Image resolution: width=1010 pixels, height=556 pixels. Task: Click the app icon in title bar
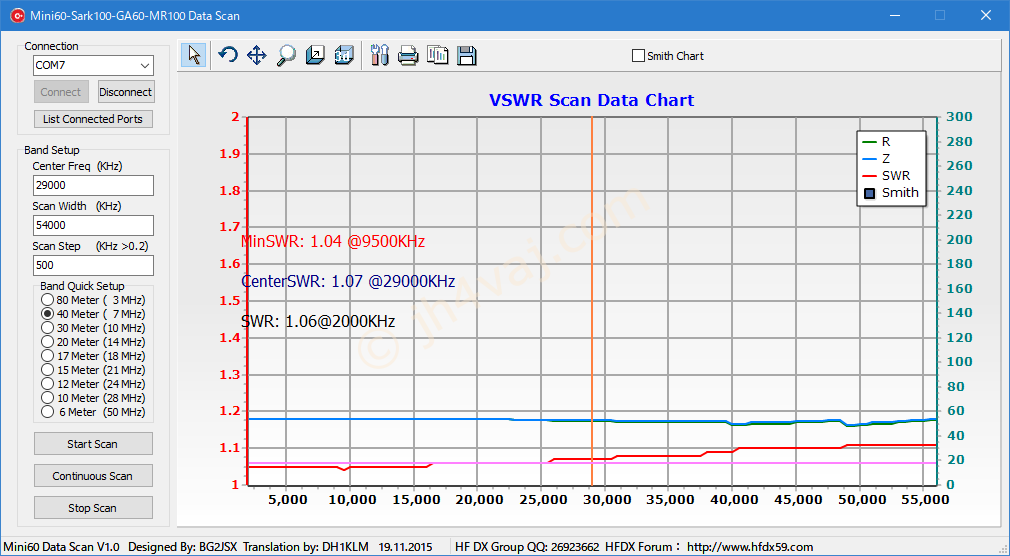(x=17, y=15)
